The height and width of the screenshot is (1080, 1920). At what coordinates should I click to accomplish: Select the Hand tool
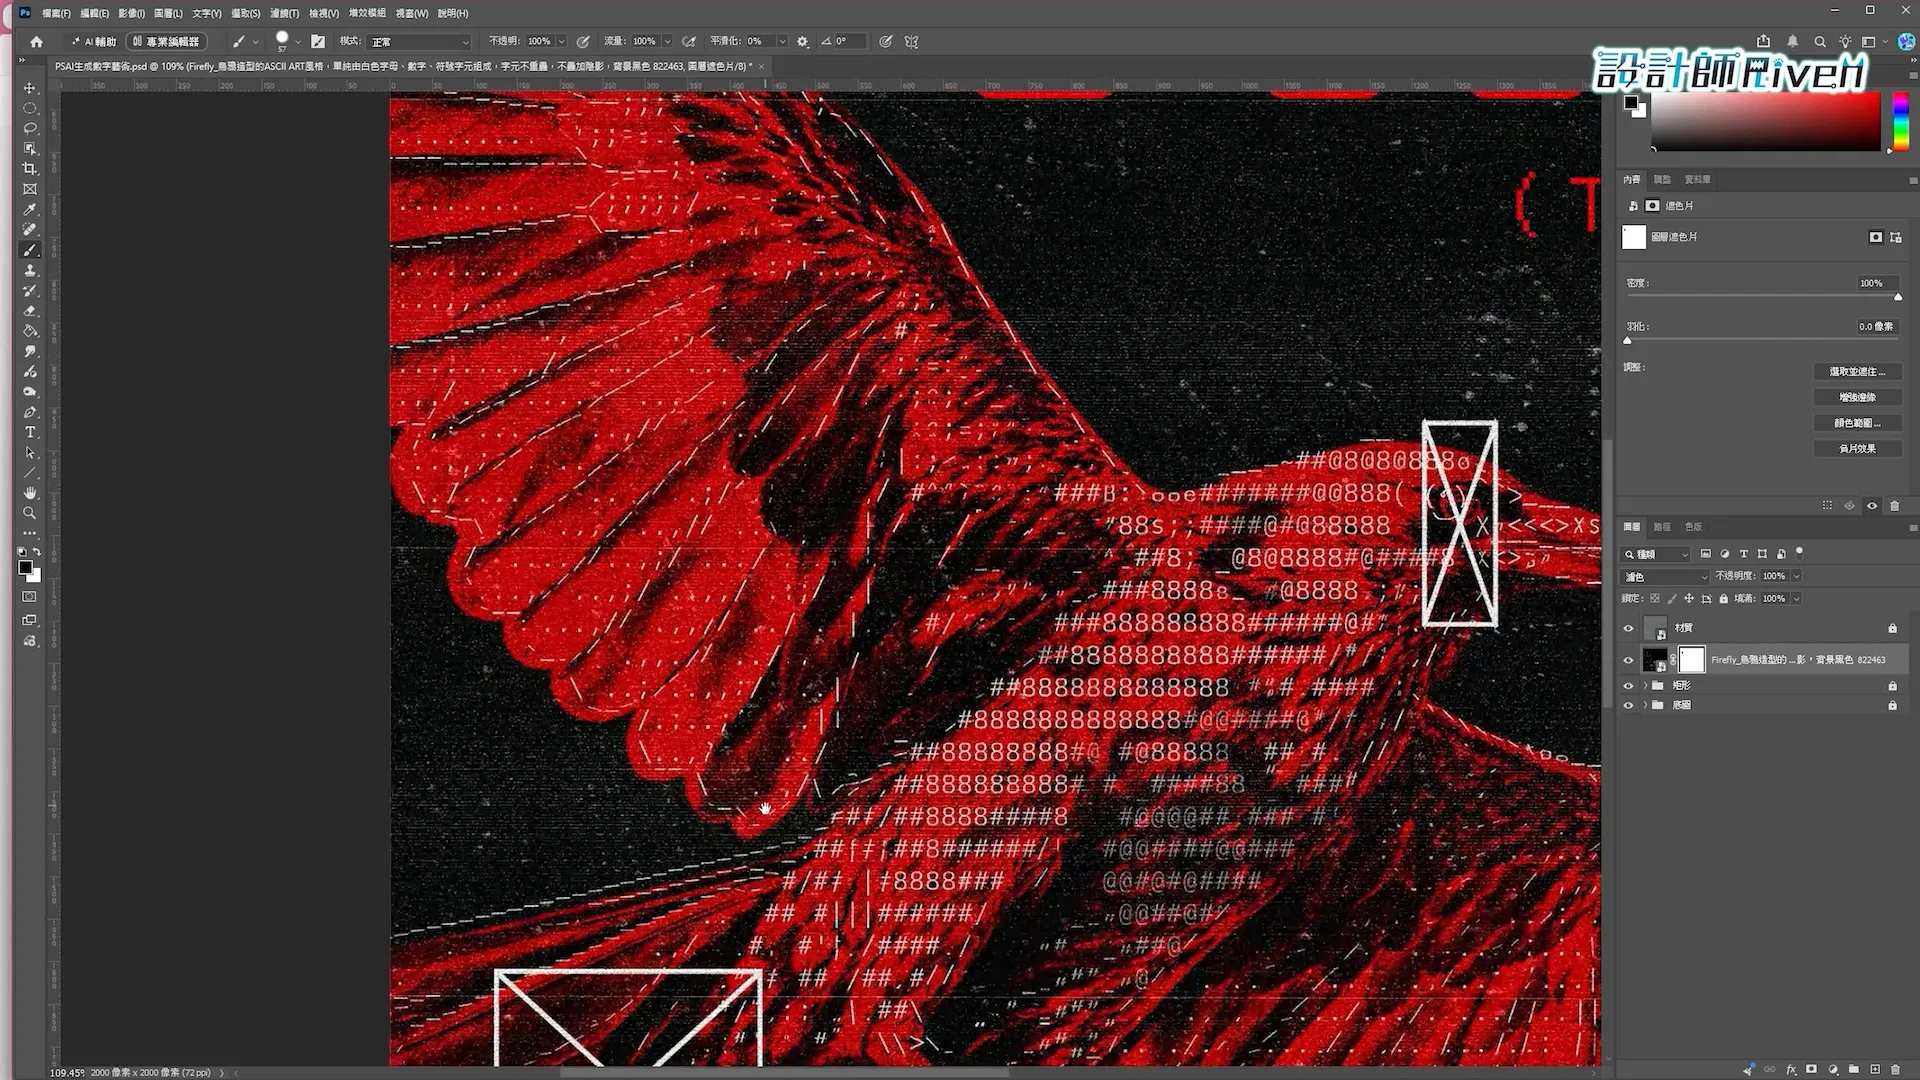tap(30, 493)
